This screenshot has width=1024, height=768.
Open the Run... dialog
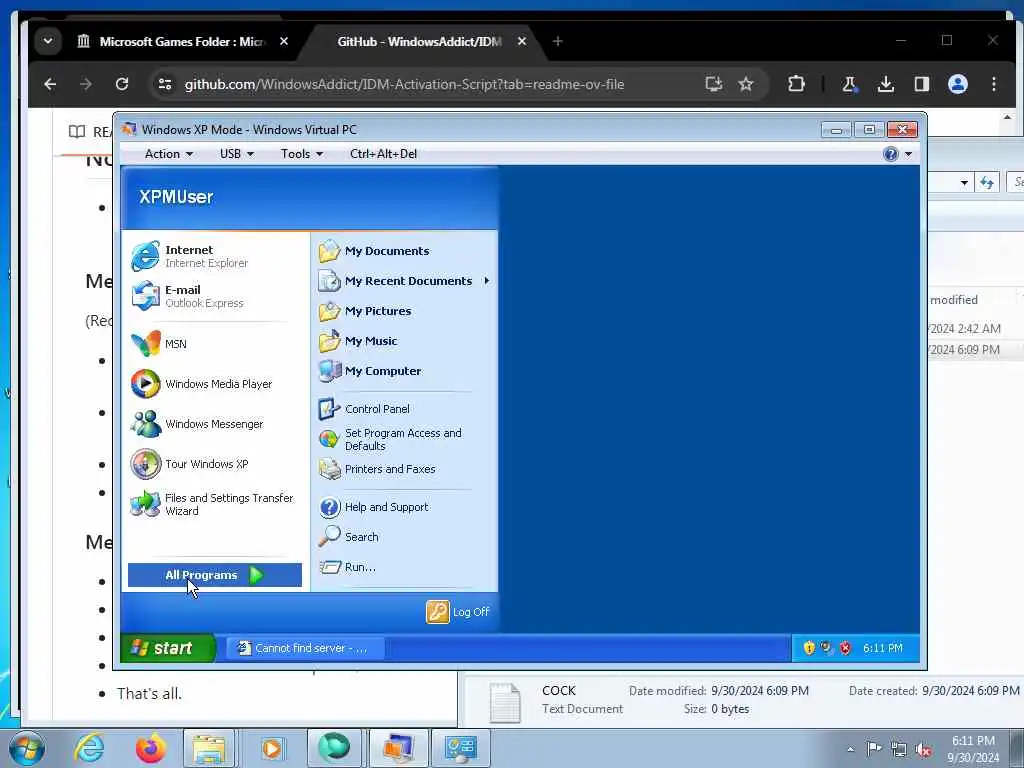[347, 567]
